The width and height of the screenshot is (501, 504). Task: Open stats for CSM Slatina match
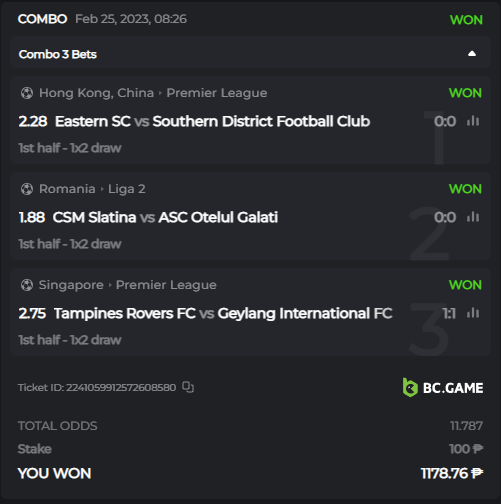[473, 217]
